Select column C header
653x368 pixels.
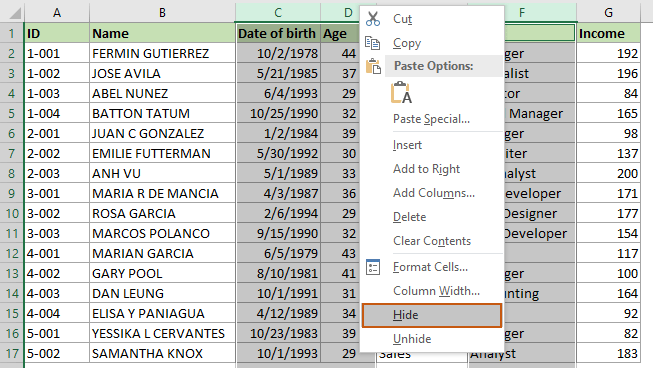[278, 13]
